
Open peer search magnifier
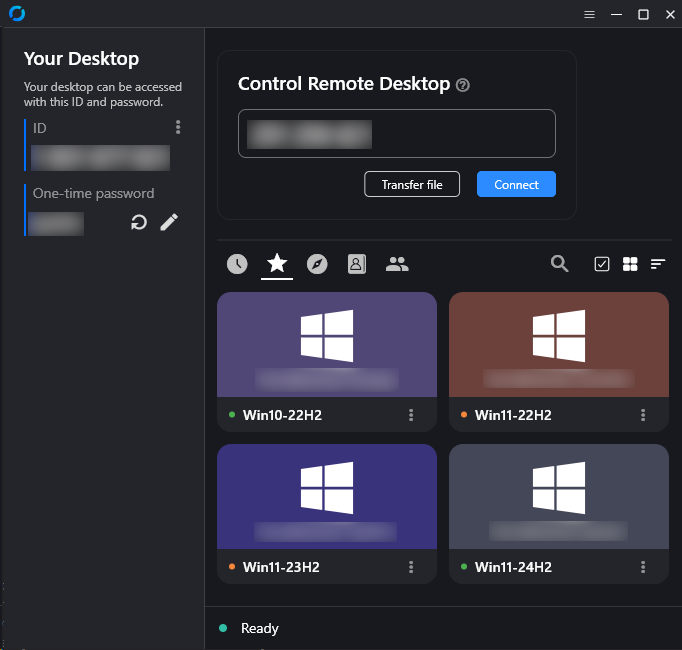click(x=559, y=264)
